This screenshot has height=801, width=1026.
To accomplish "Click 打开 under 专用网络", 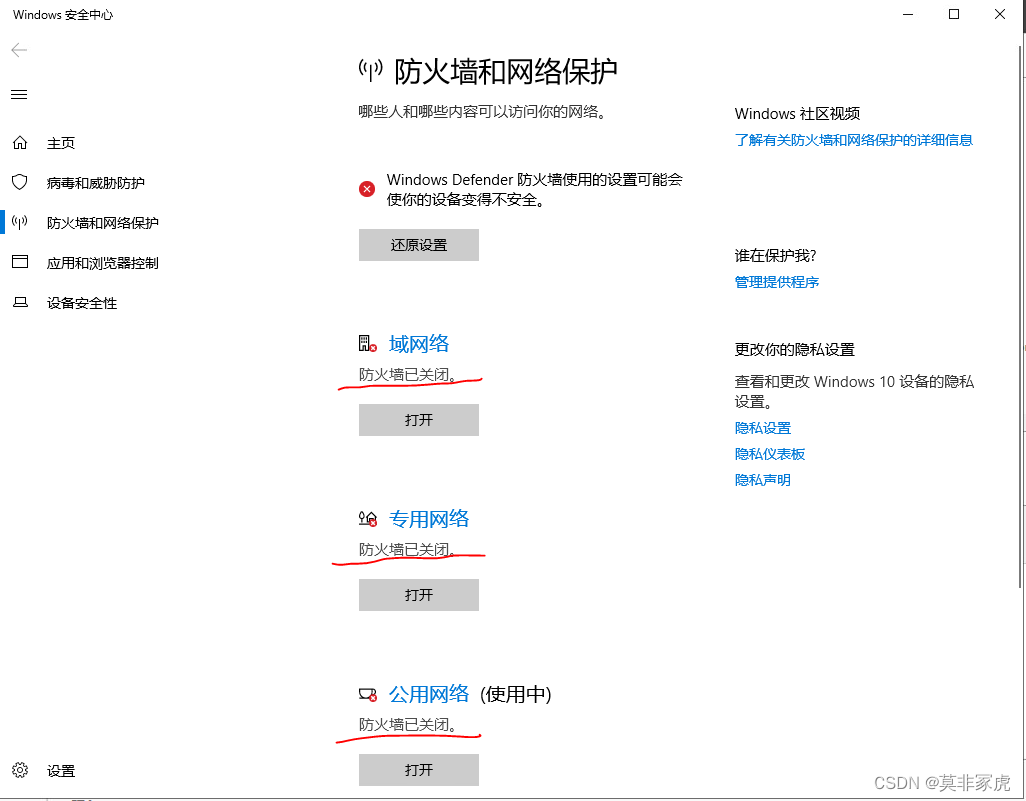I will 419,595.
